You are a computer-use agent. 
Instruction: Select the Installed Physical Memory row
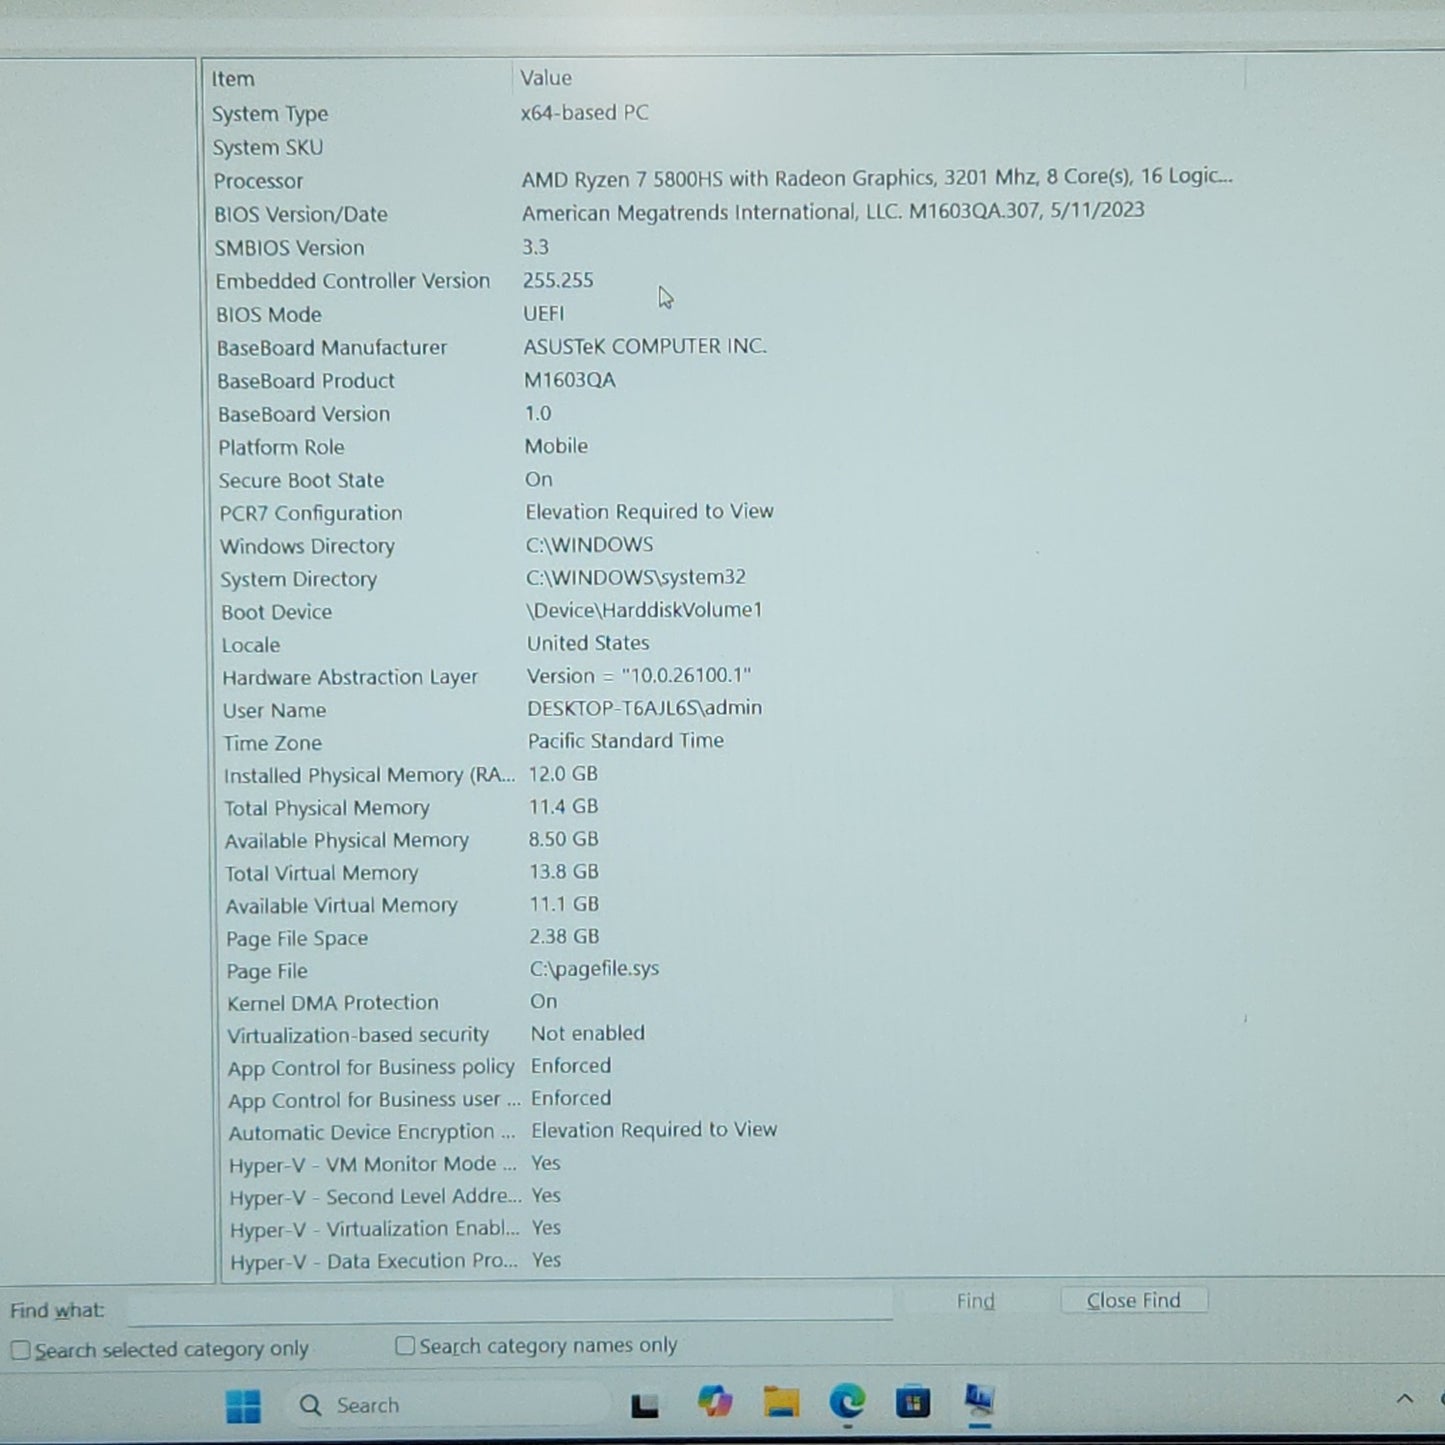click(x=368, y=776)
